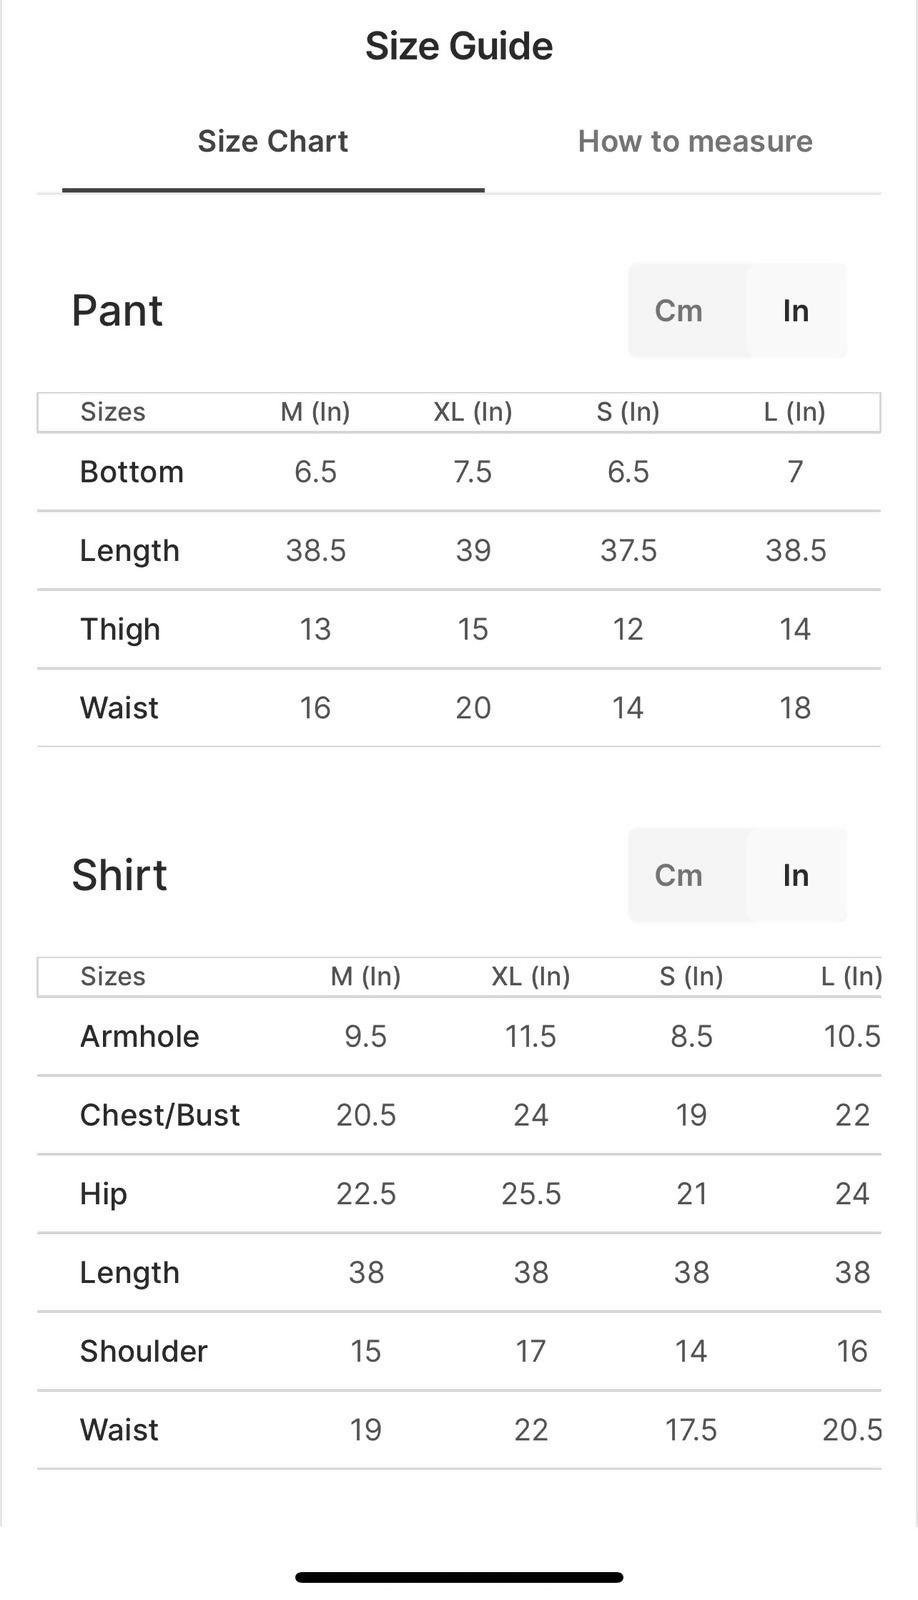Tap the Armhole row label
Image resolution: width=918 pixels, height=1600 pixels.
tap(140, 1036)
